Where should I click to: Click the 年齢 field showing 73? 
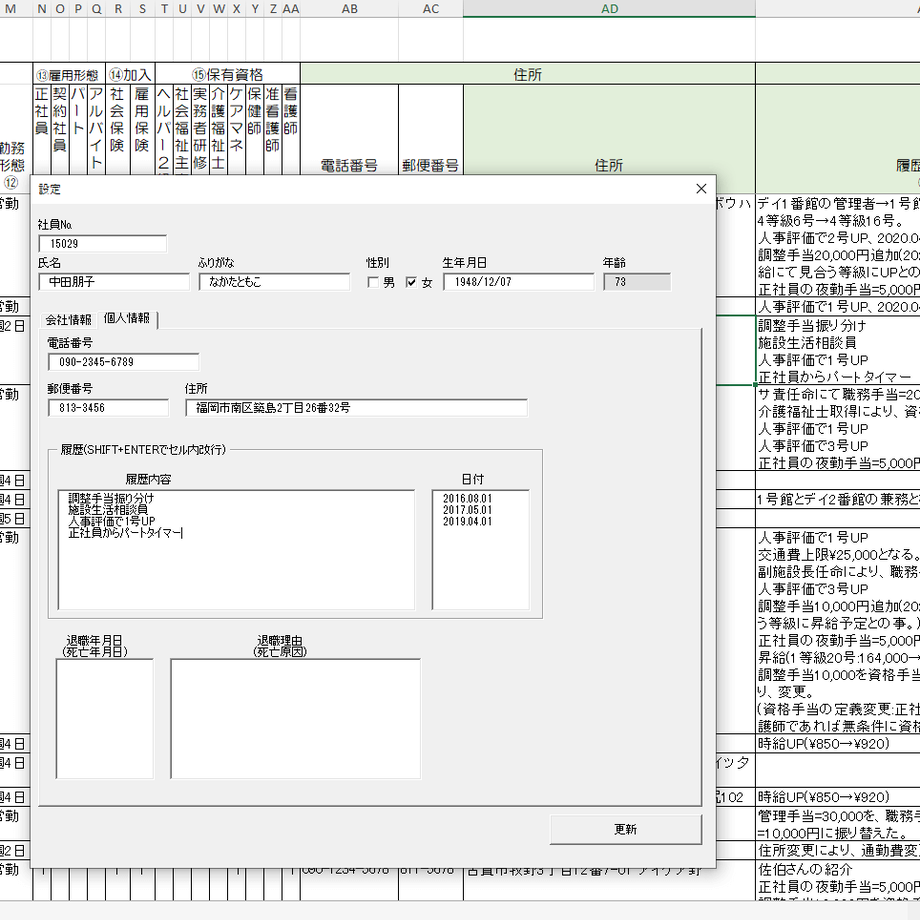click(x=637, y=282)
